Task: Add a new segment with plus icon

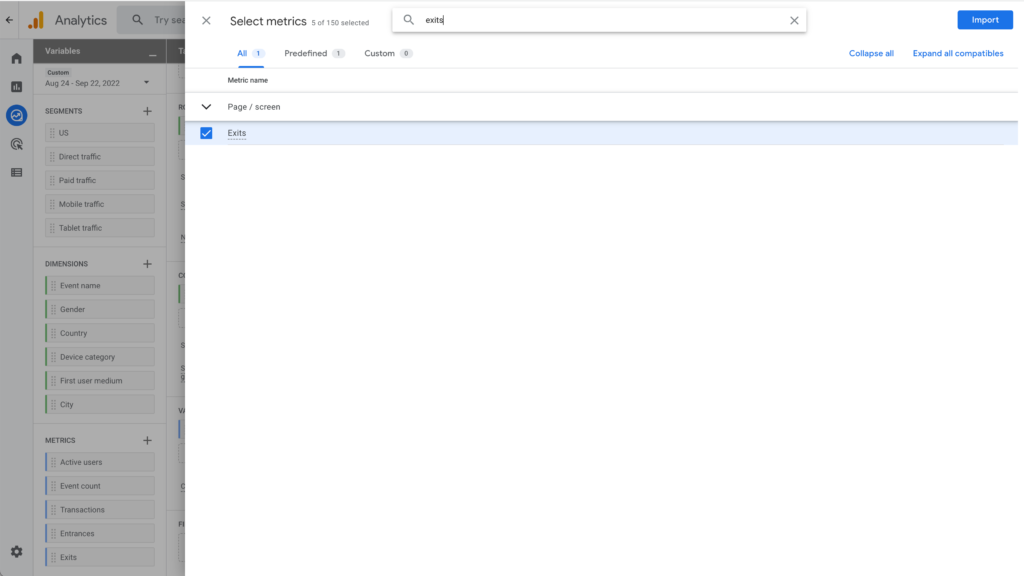Action: click(147, 111)
